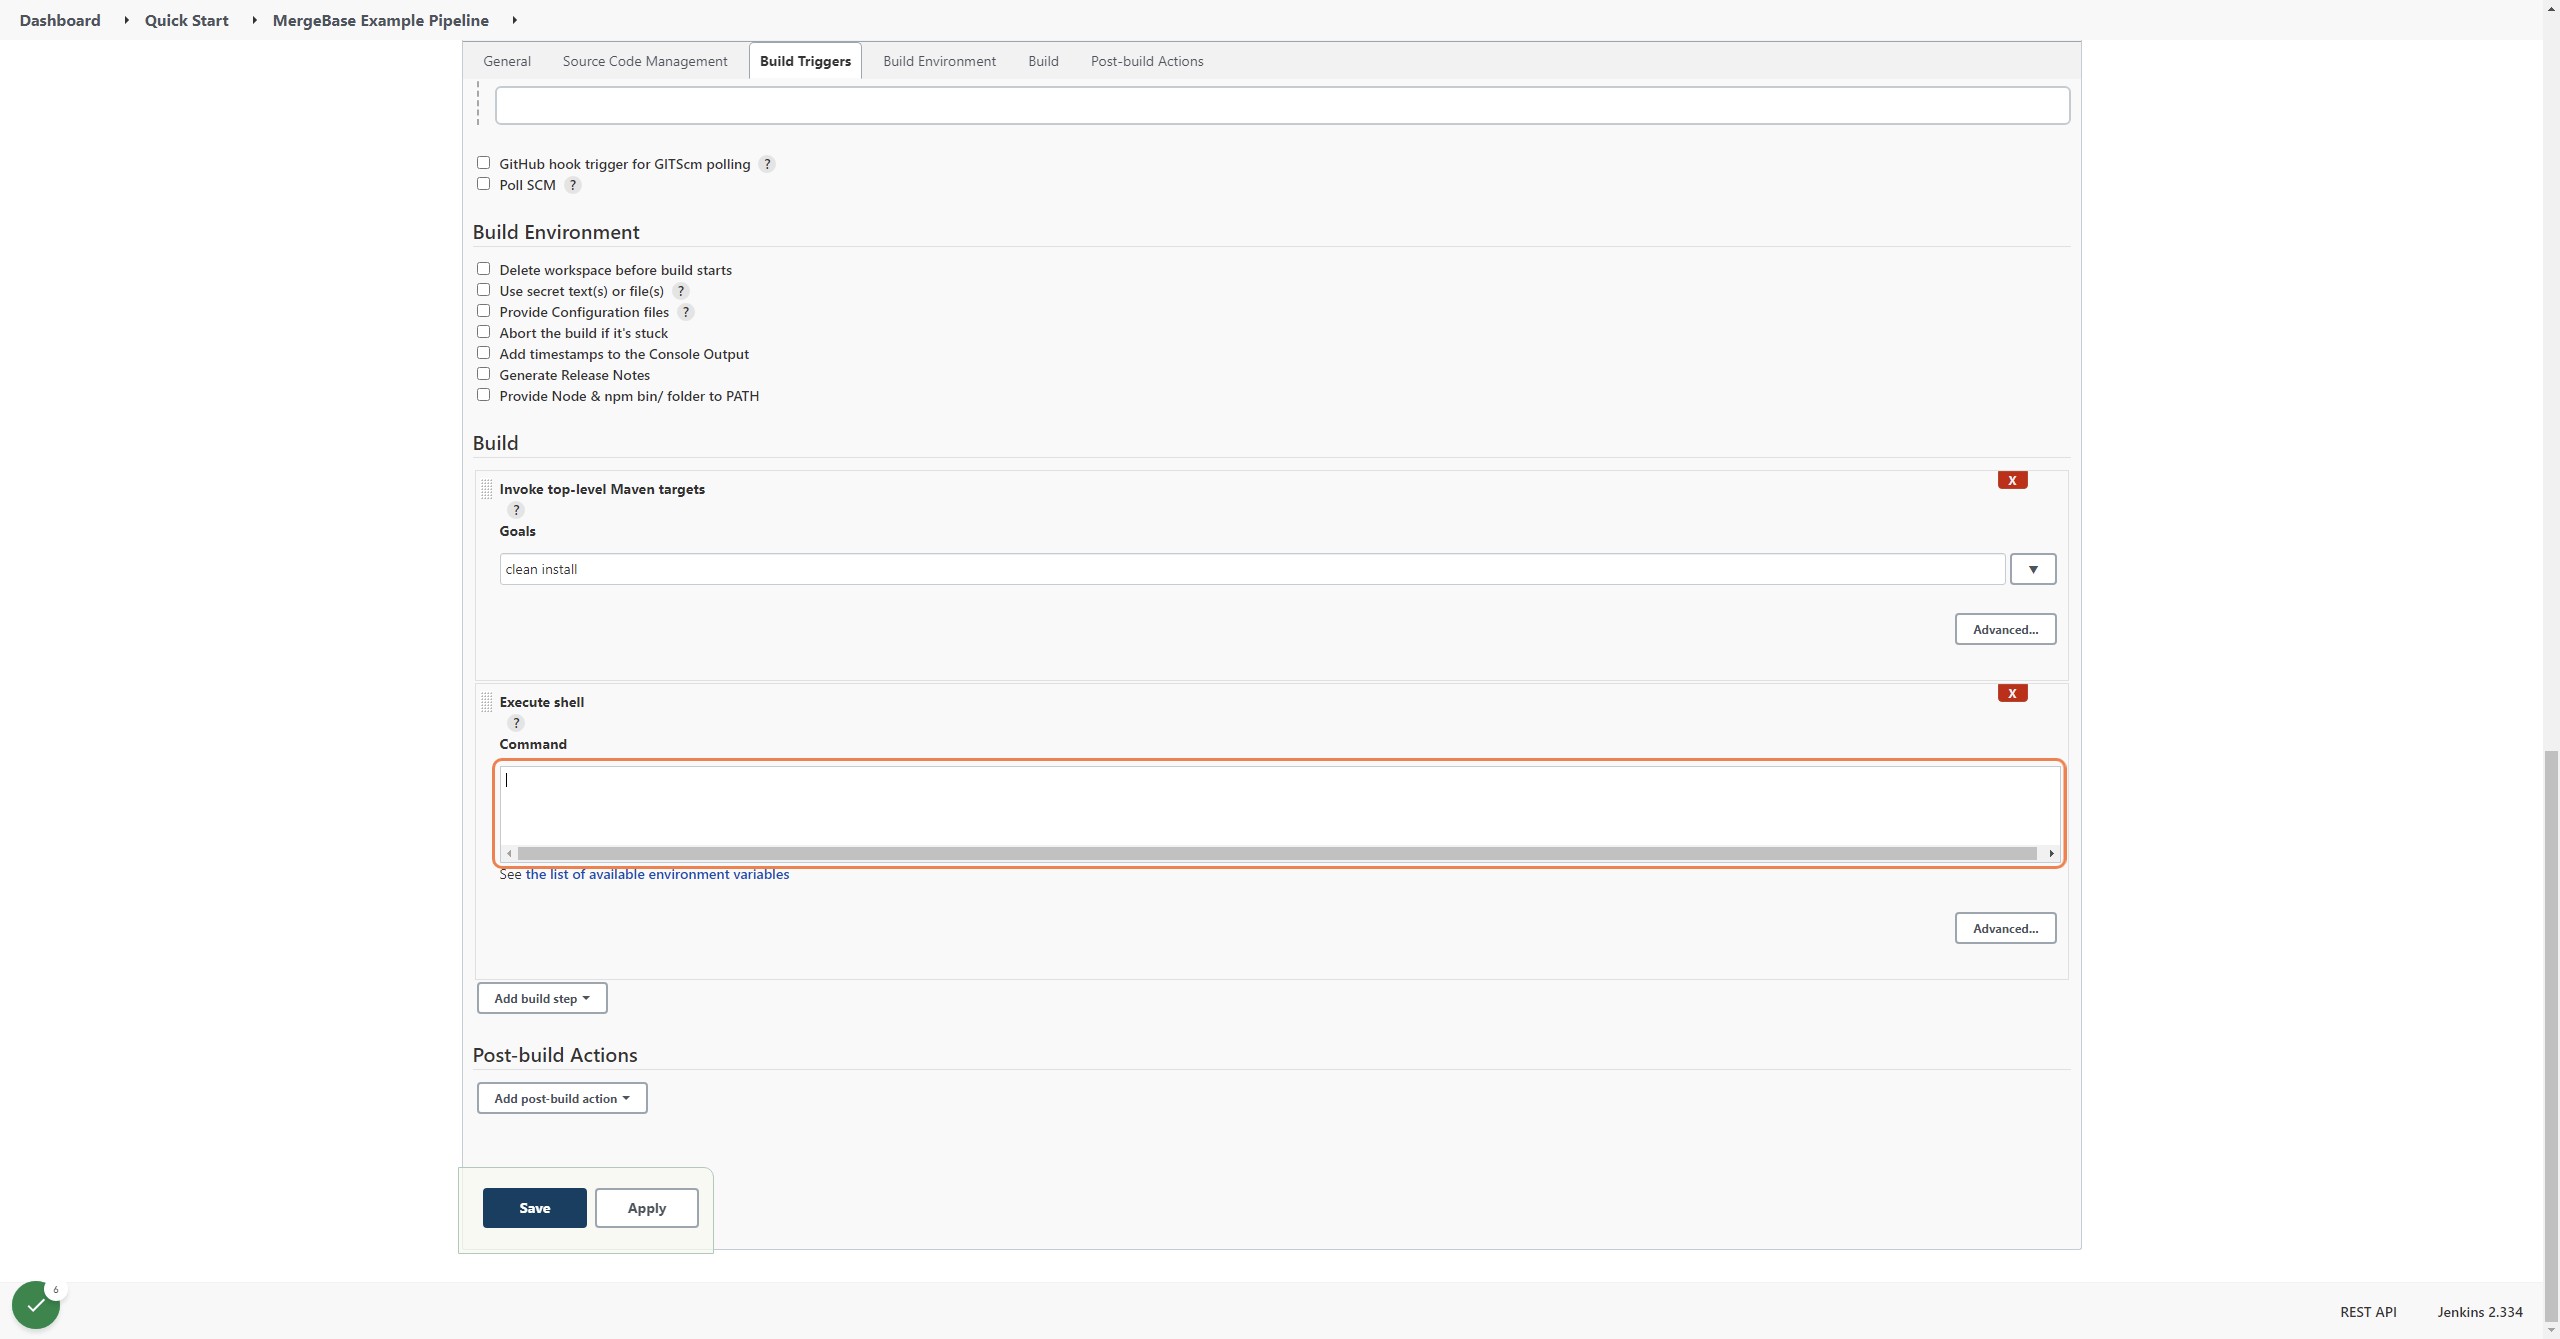Click the Save button

(x=535, y=1208)
